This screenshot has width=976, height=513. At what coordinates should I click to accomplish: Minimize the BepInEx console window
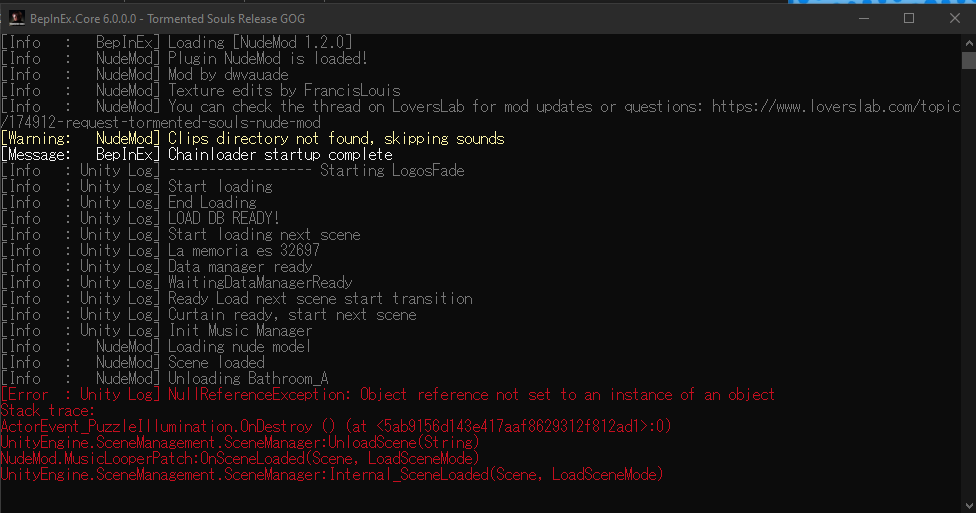point(863,19)
